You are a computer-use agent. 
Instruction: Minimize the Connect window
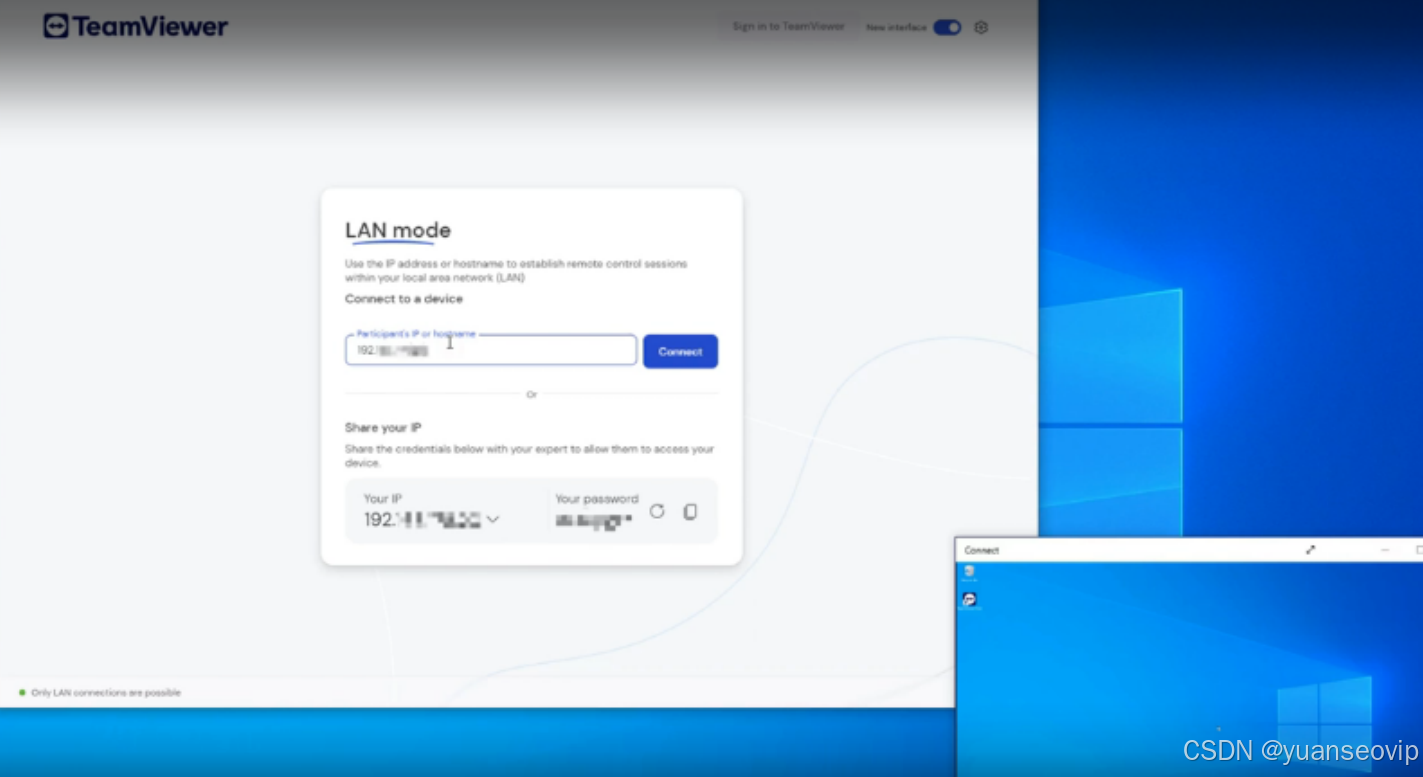pyautogui.click(x=1385, y=550)
